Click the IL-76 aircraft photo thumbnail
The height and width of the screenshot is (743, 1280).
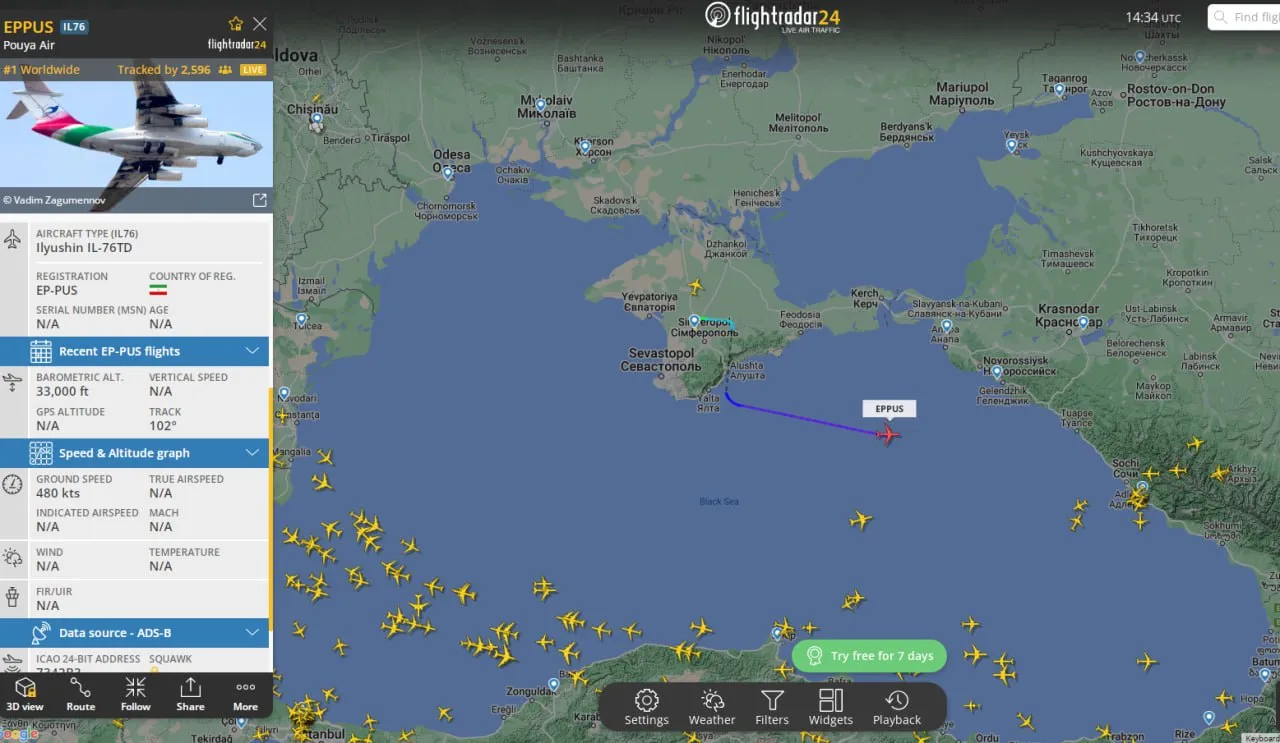click(136, 133)
